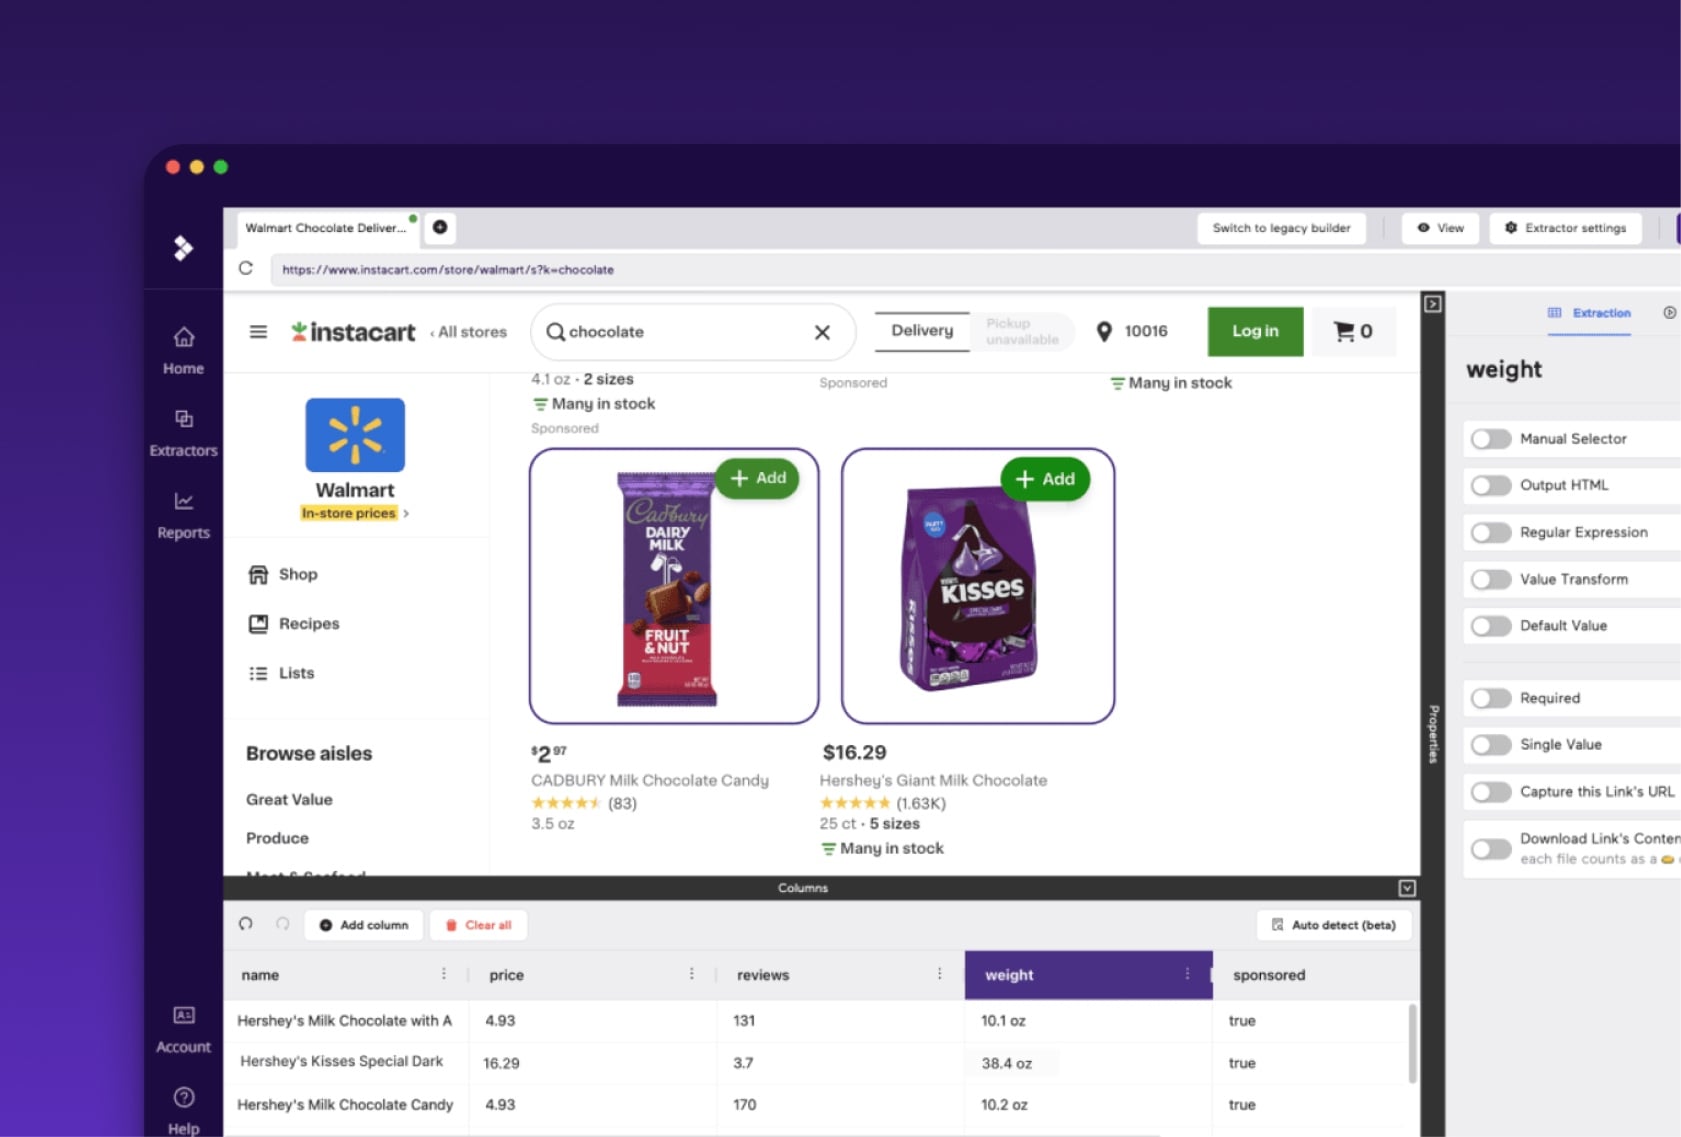The width and height of the screenshot is (1681, 1137).
Task: Open the shopping cart
Action: click(1353, 331)
